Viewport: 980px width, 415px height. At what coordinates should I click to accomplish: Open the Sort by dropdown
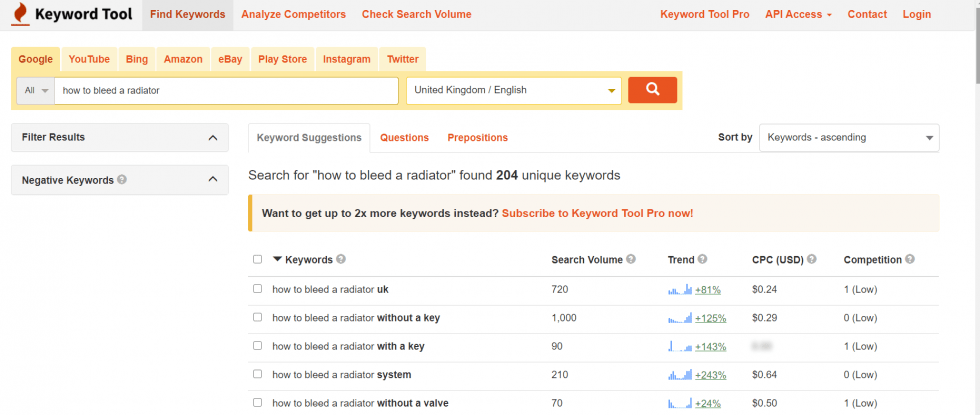(x=849, y=137)
